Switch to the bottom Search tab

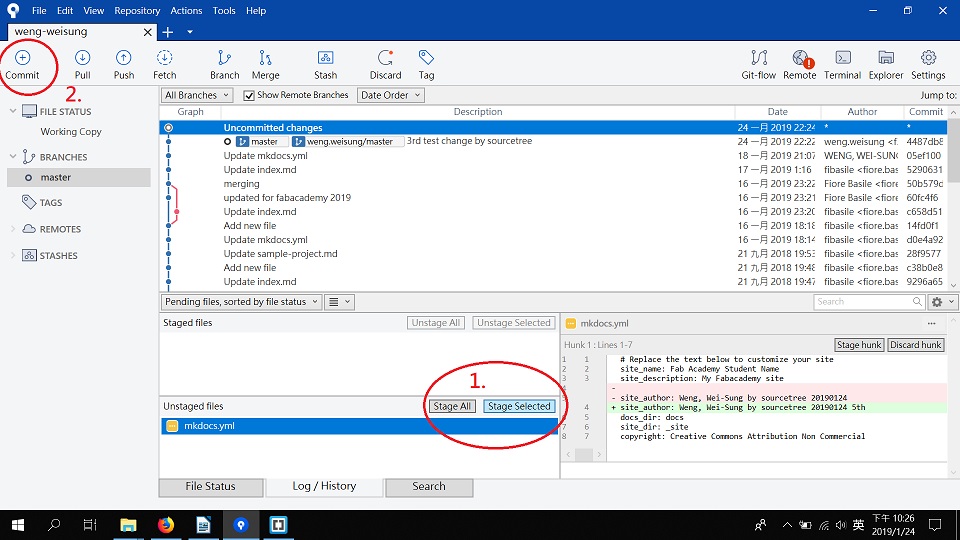[429, 487]
